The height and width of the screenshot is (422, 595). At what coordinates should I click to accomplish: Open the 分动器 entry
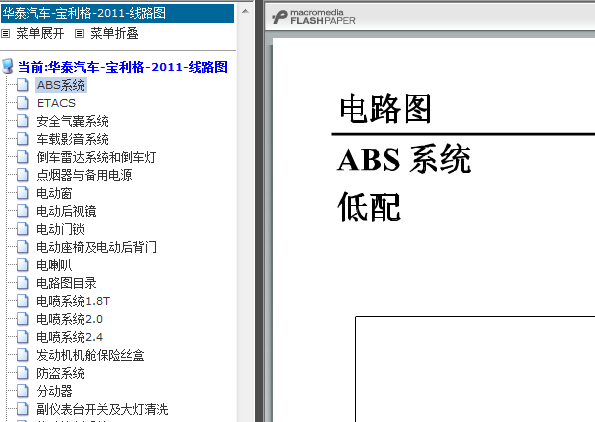(x=54, y=391)
